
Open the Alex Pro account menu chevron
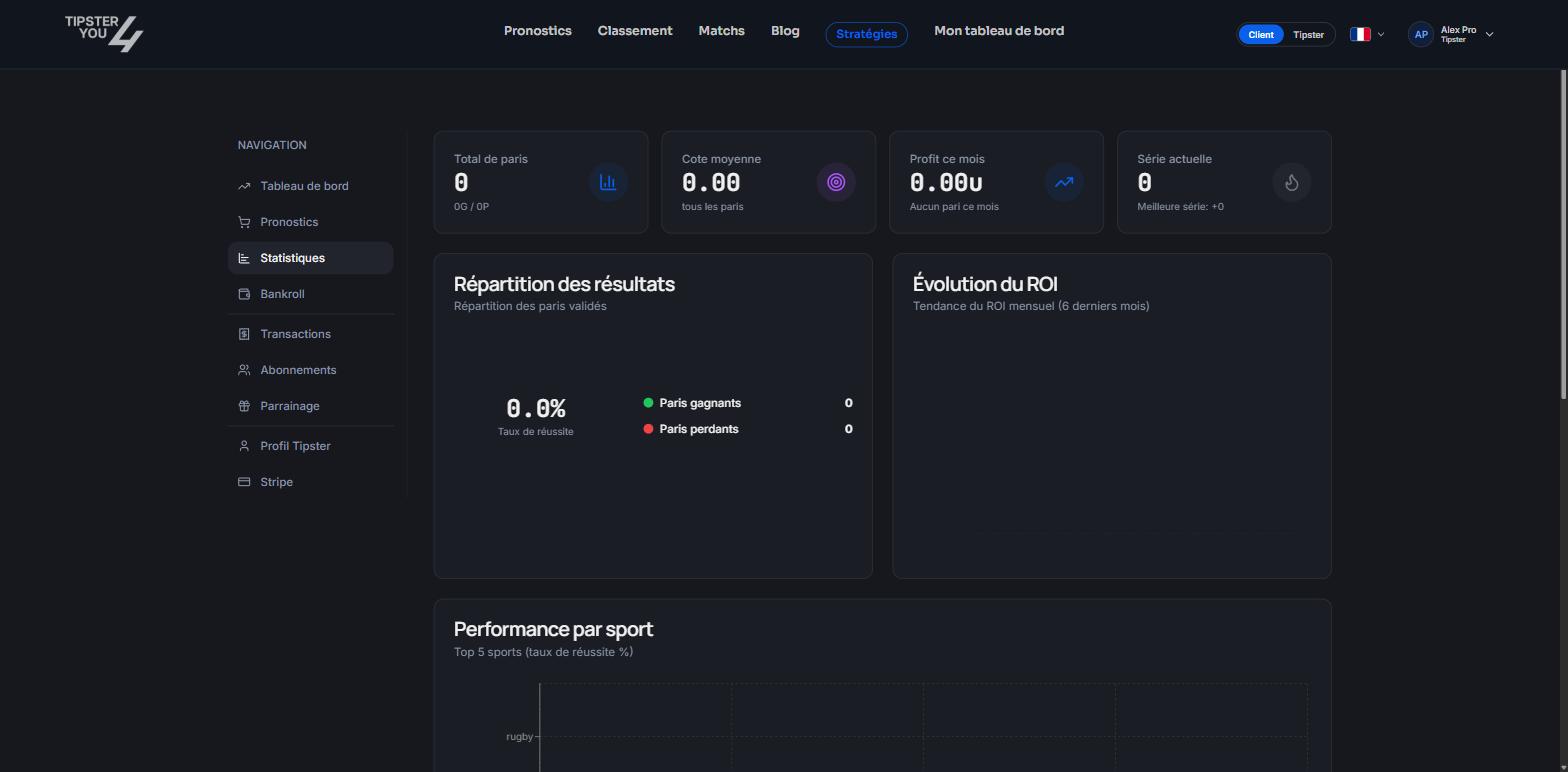pyautogui.click(x=1489, y=34)
